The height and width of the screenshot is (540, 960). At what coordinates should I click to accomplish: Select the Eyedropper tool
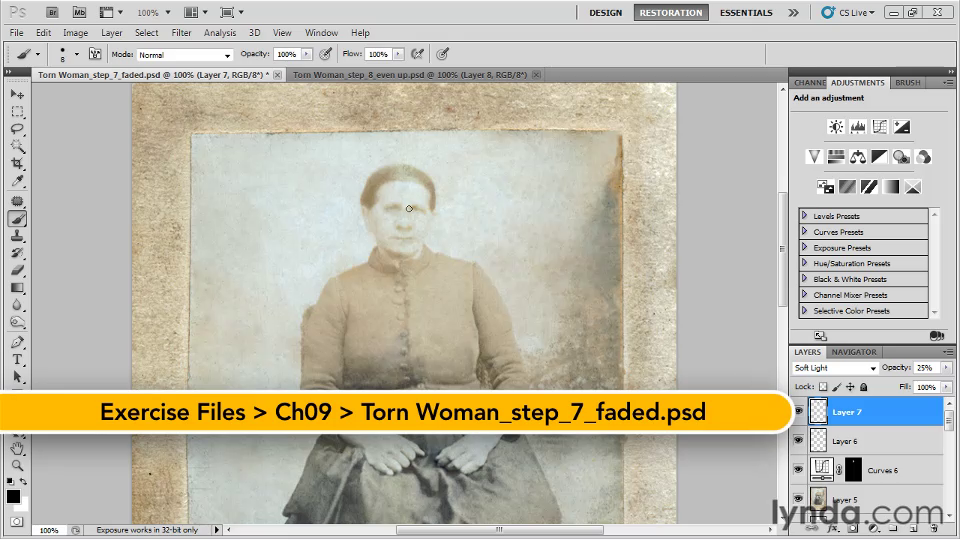(17, 181)
